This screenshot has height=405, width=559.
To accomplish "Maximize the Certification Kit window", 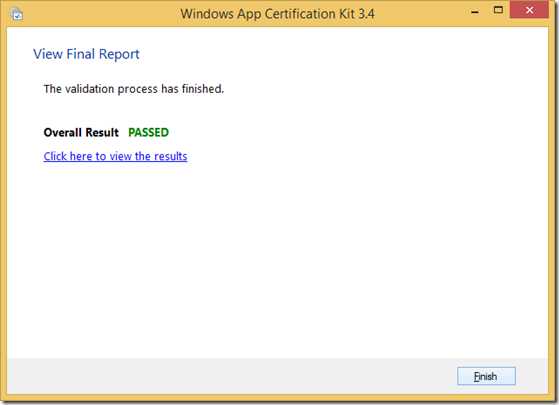I will tap(498, 10).
